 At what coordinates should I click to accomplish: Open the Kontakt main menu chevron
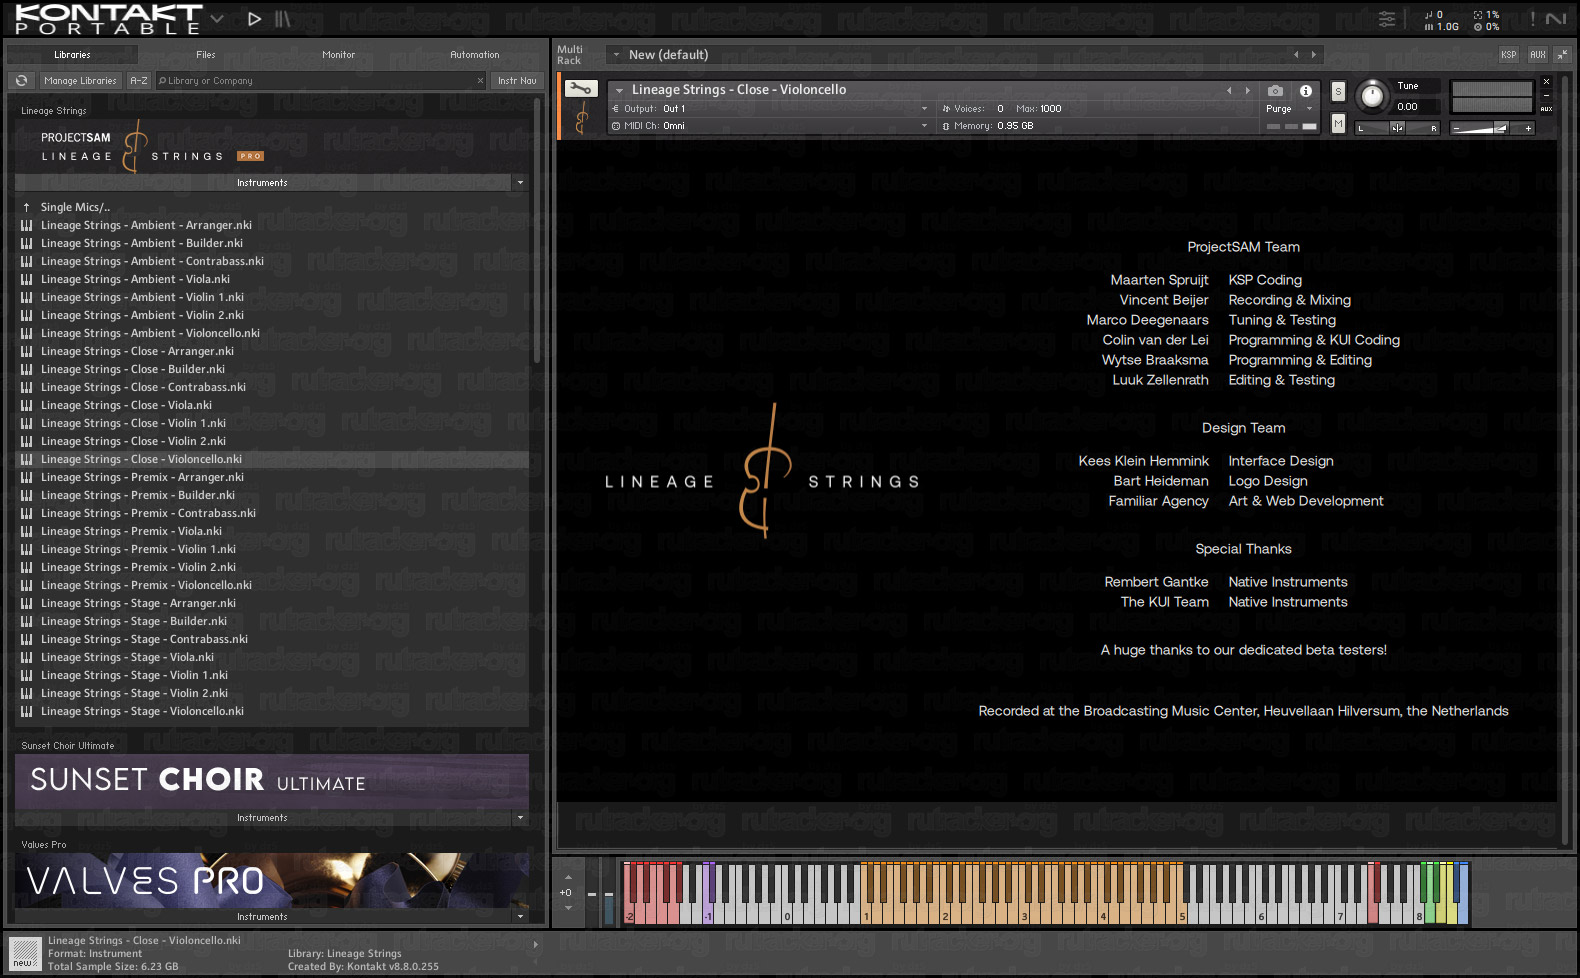click(x=217, y=18)
